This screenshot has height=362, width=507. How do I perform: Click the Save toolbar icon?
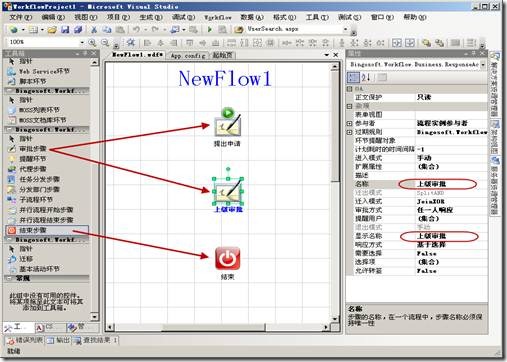pyautogui.click(x=65, y=30)
